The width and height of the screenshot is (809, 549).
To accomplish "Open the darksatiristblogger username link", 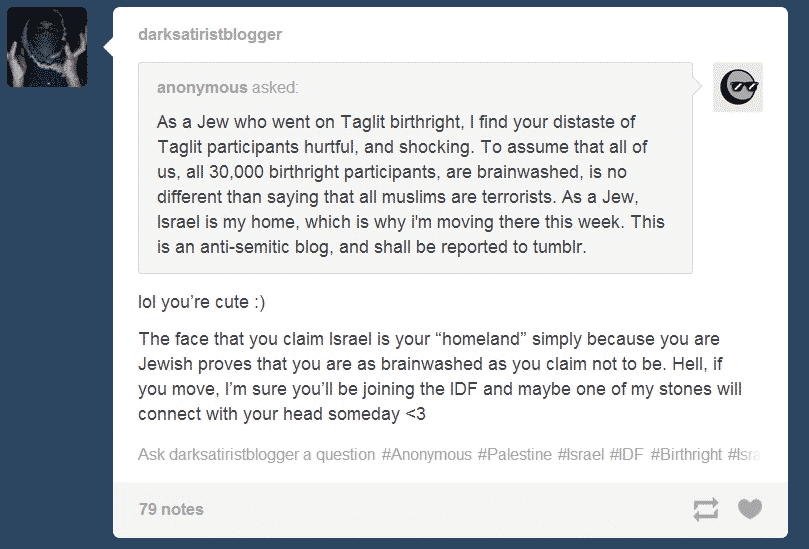I will 210,34.
